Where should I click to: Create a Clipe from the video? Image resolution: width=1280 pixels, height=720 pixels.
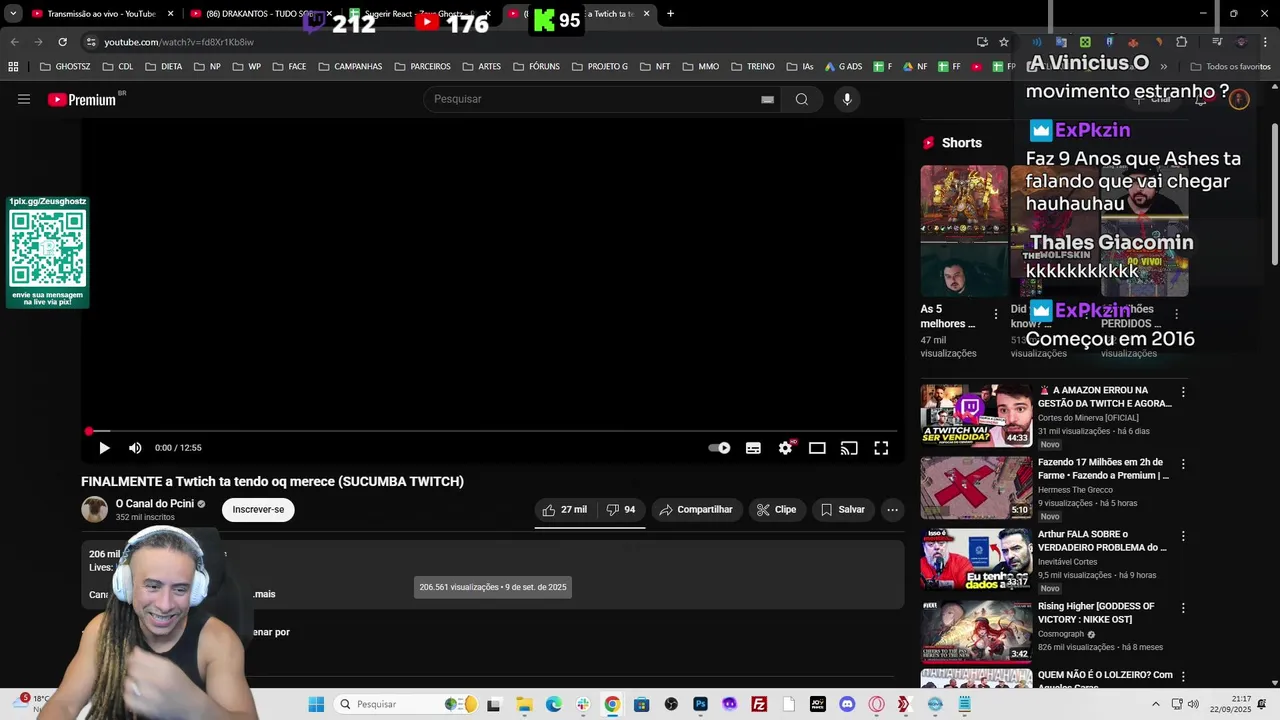[x=777, y=510]
